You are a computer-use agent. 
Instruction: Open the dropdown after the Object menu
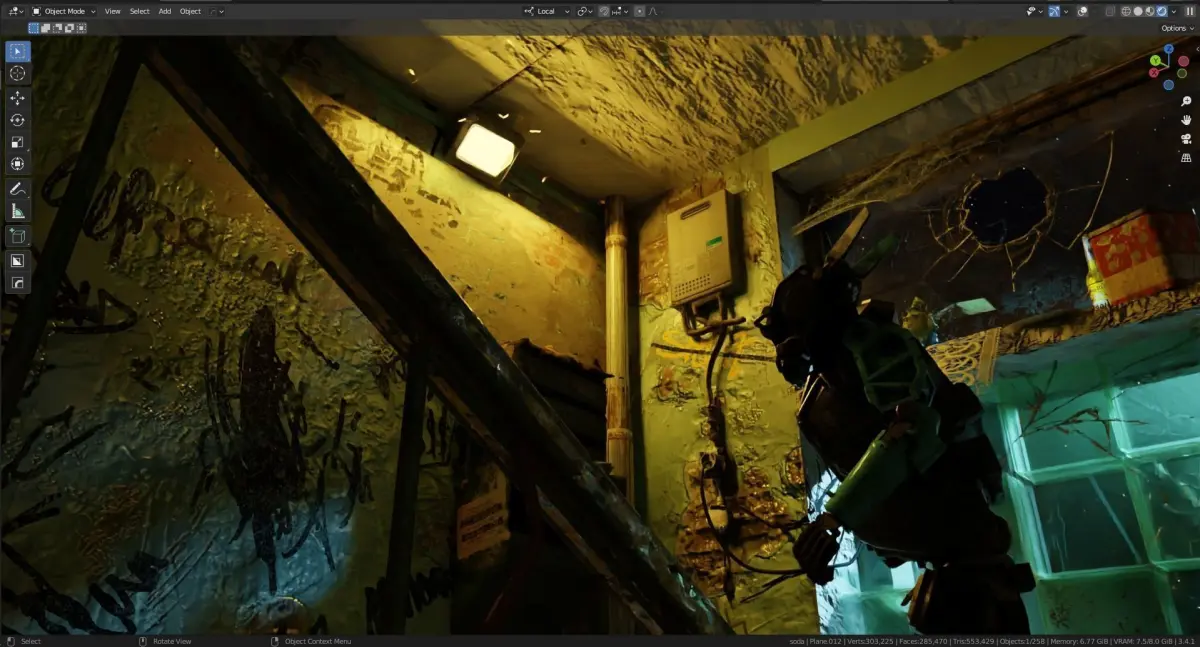216,11
